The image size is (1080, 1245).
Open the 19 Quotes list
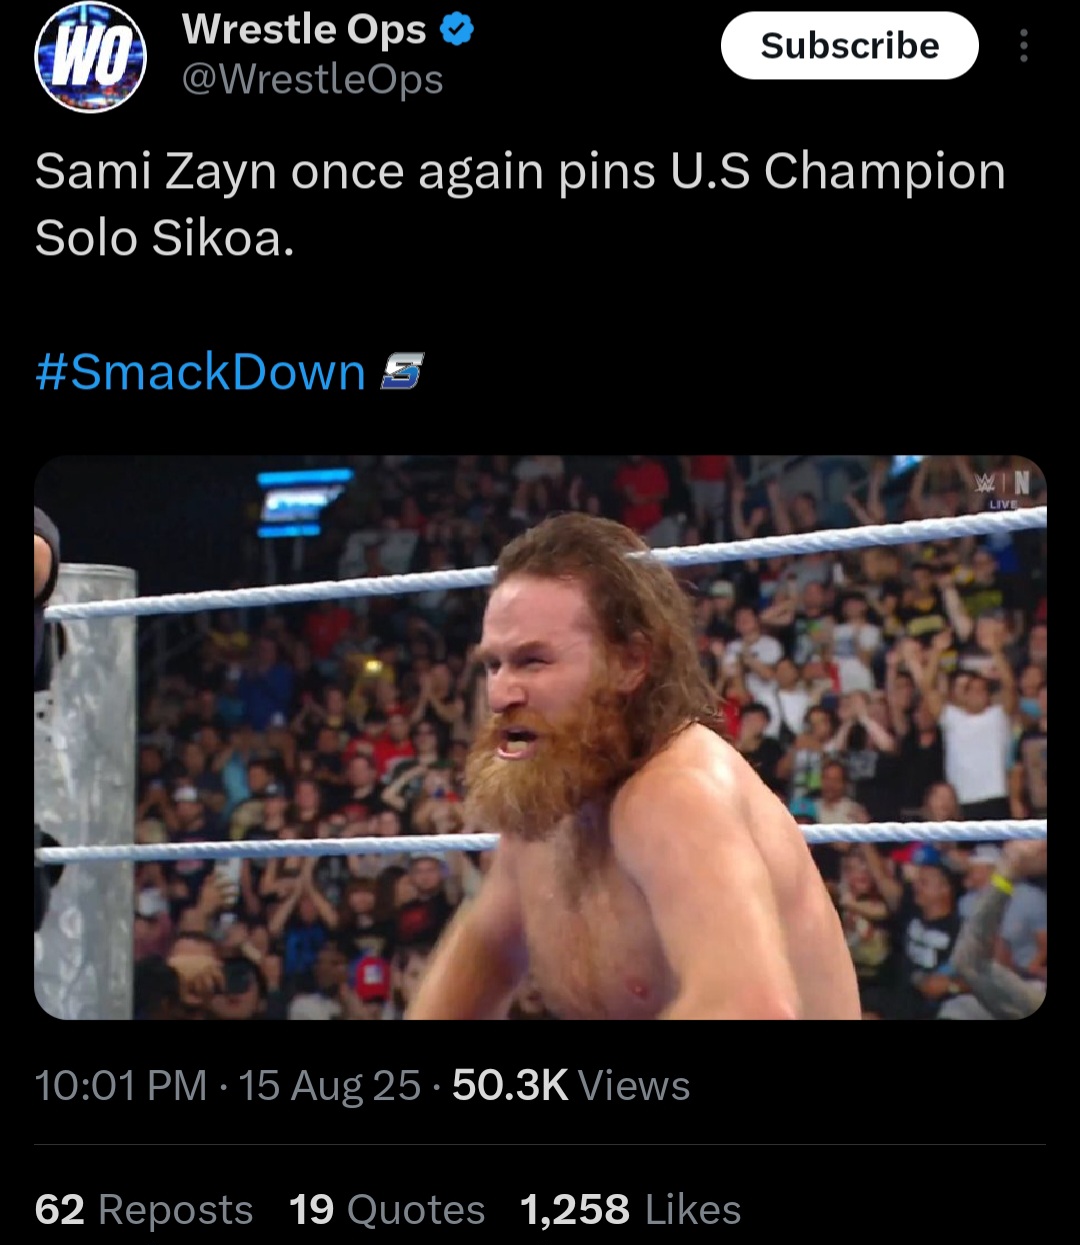pos(387,1210)
